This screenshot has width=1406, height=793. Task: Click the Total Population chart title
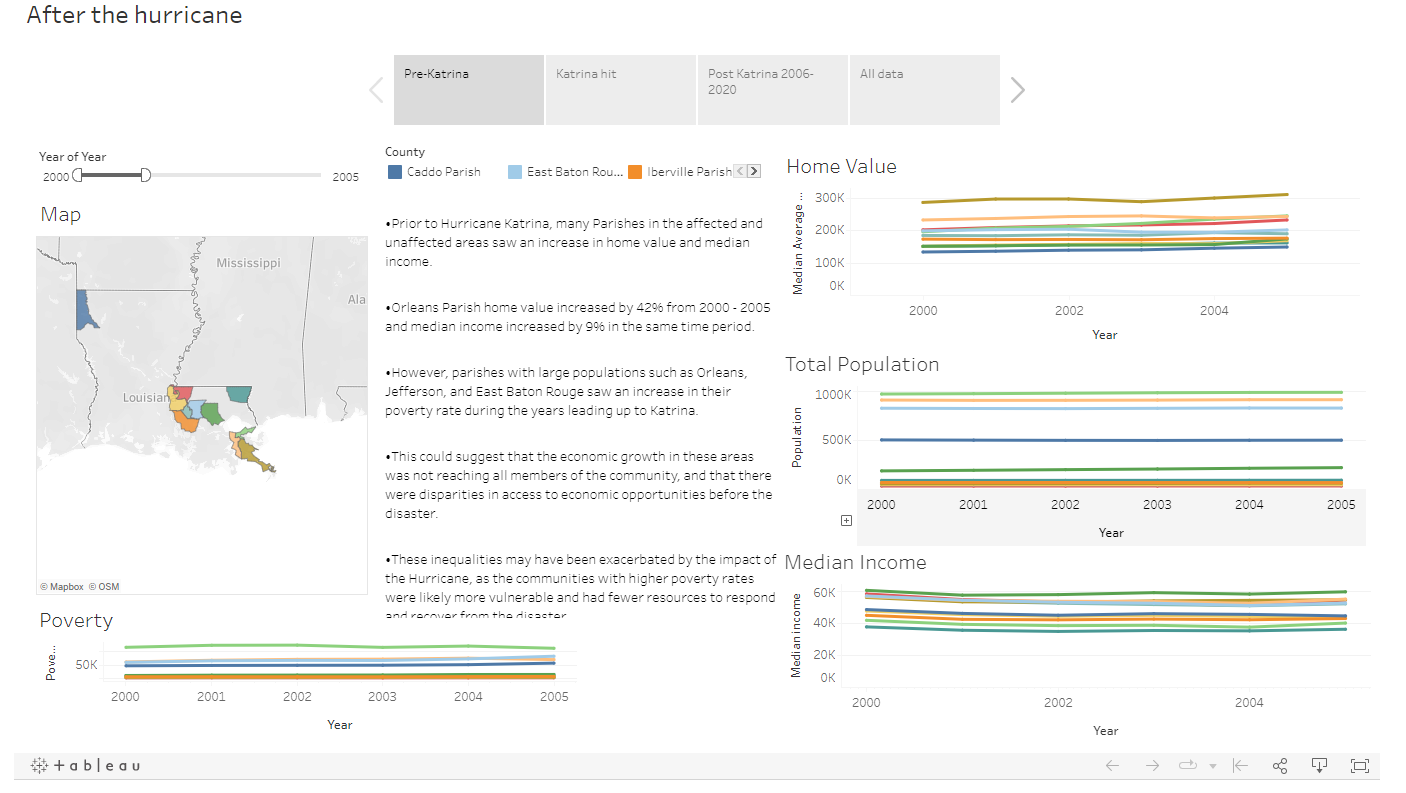pyautogui.click(x=862, y=364)
